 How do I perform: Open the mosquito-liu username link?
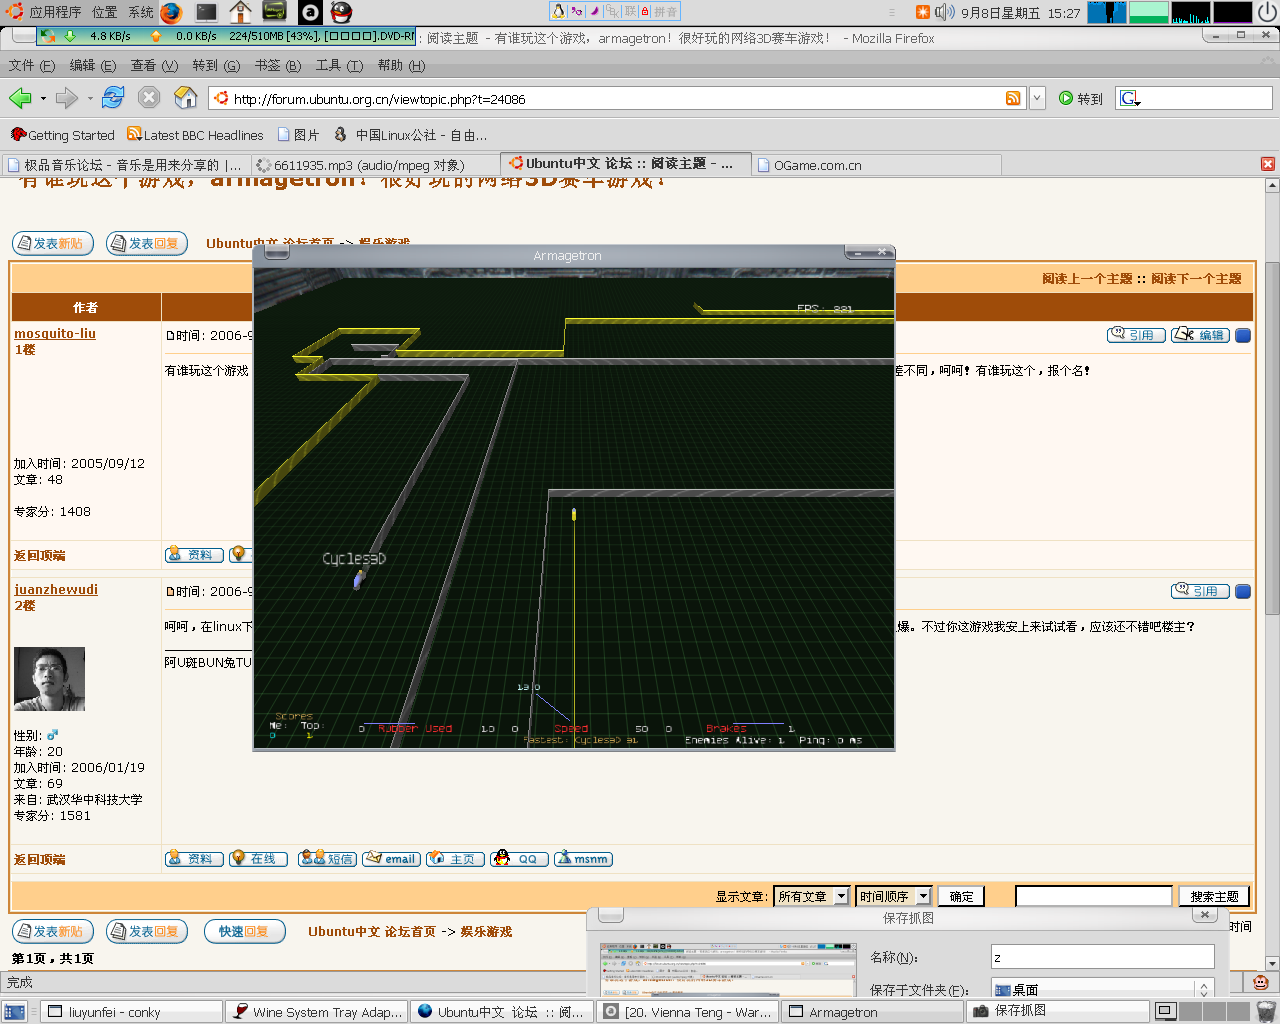click(x=55, y=333)
